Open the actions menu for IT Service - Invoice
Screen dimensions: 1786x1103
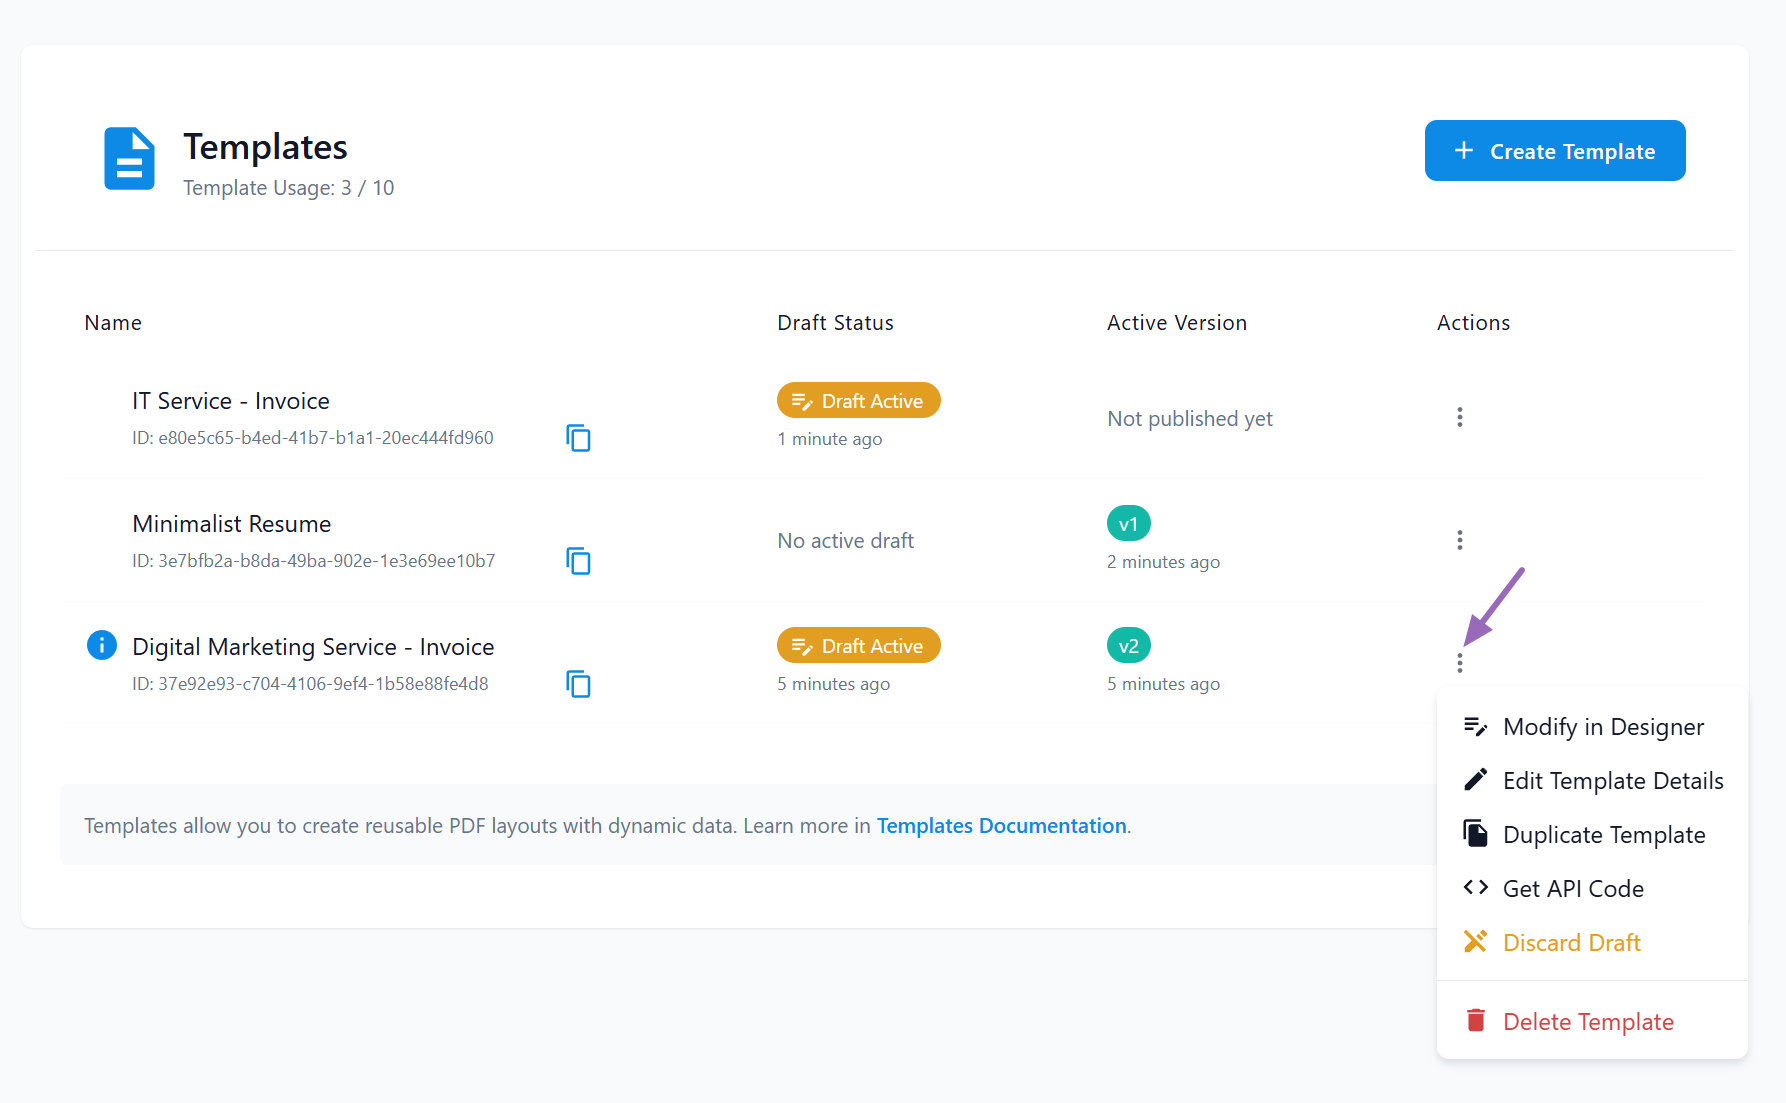click(x=1460, y=417)
